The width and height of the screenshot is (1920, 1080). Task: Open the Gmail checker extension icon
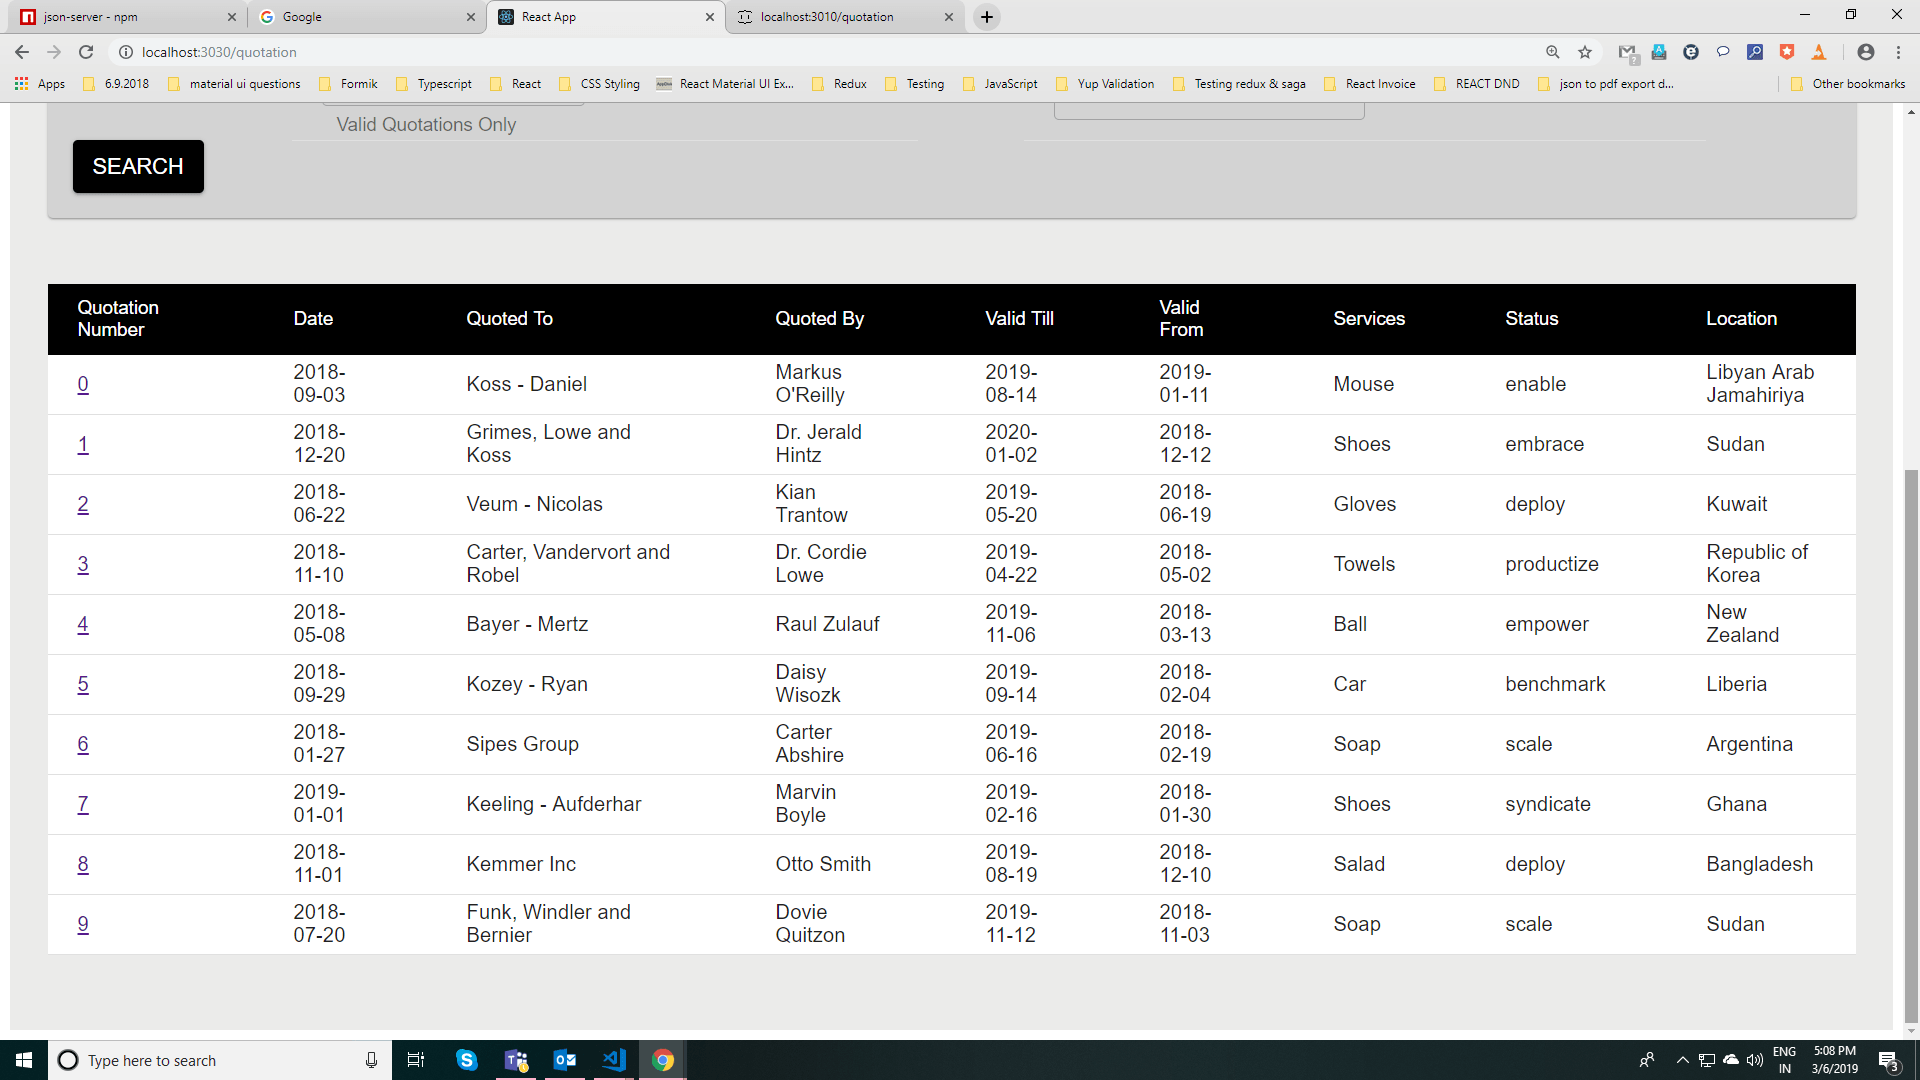click(1627, 52)
